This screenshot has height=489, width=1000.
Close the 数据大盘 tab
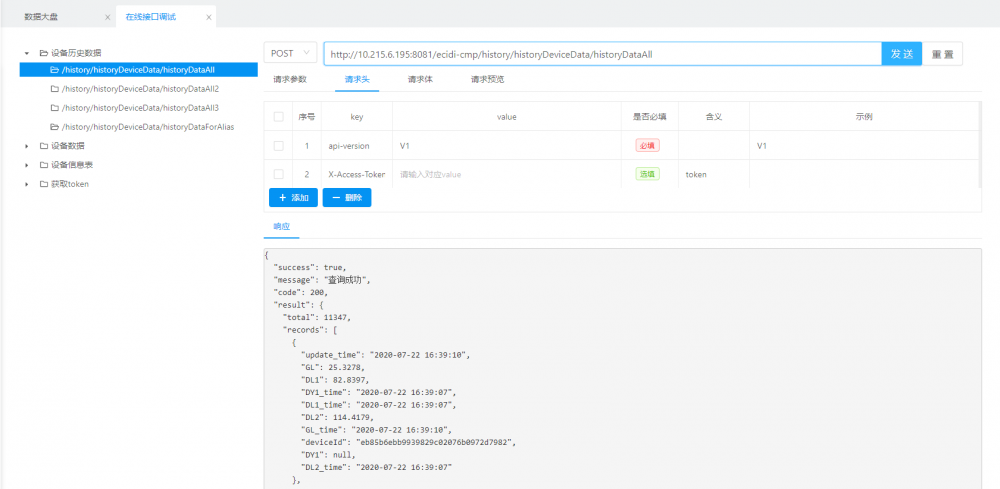107,17
